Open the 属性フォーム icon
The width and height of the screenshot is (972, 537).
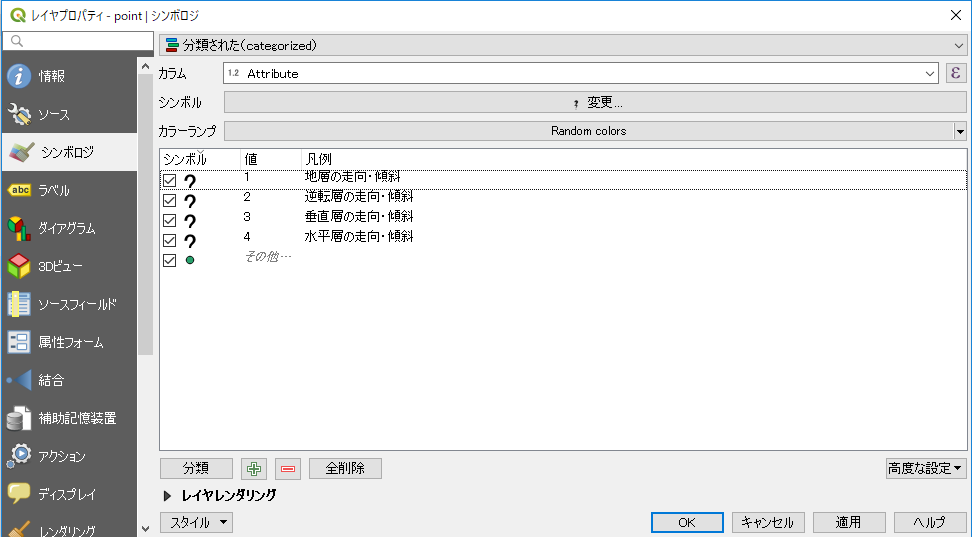pyautogui.click(x=19, y=342)
